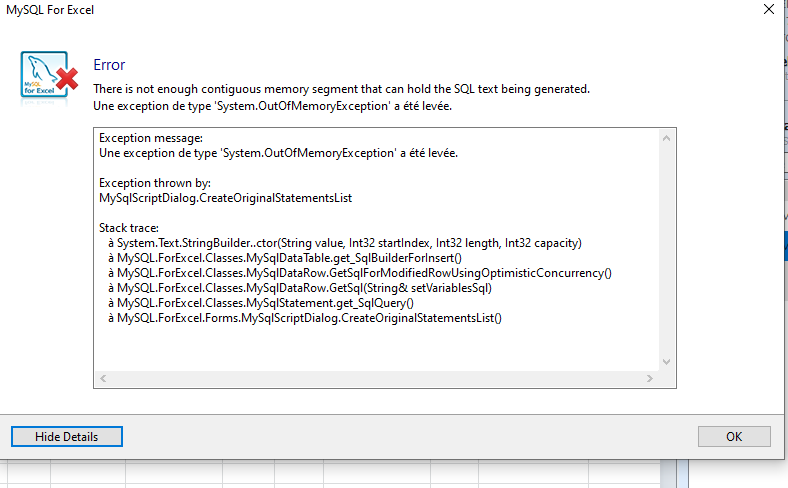
Task: Click the horizontal scroll right arrow
Action: coord(650,378)
